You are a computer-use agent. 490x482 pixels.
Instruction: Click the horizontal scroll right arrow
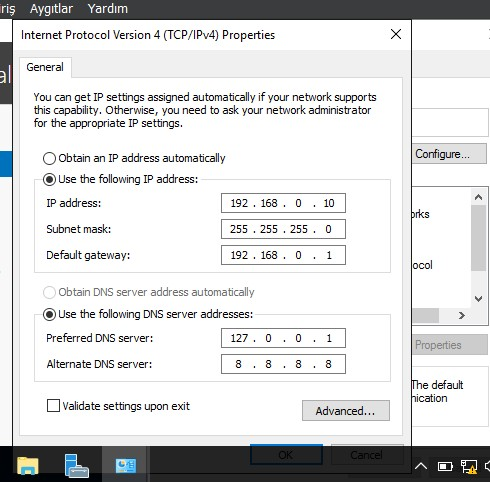click(x=462, y=315)
